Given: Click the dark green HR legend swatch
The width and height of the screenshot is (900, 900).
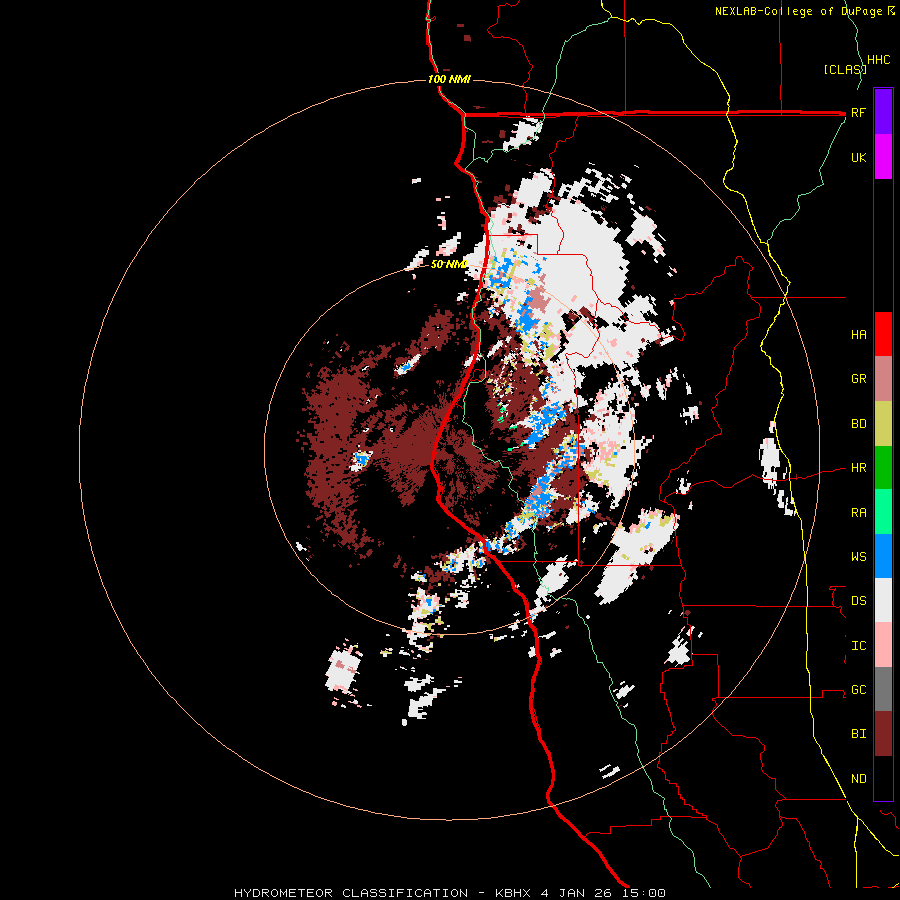Looking at the screenshot, I should coord(883,468).
